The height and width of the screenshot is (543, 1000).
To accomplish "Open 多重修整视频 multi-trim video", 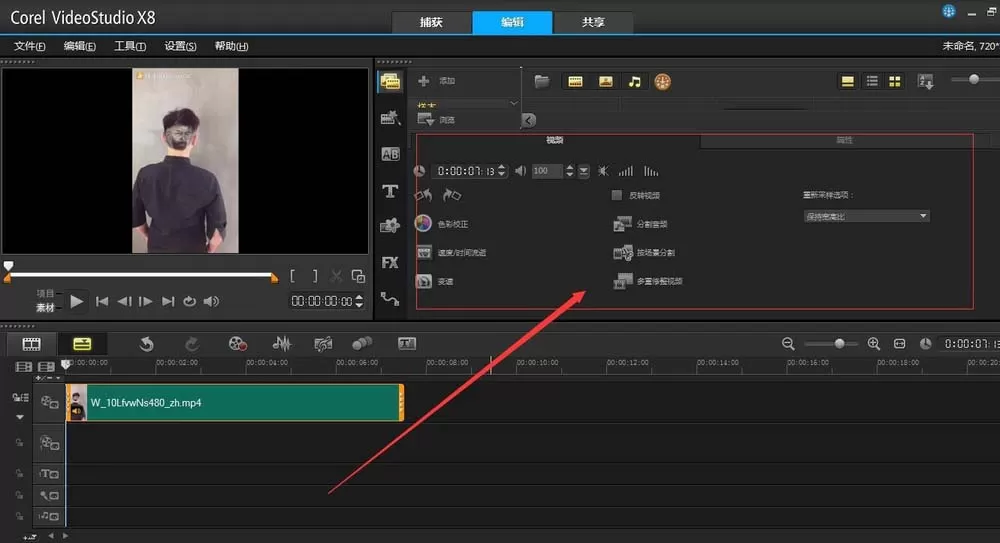I will click(647, 281).
